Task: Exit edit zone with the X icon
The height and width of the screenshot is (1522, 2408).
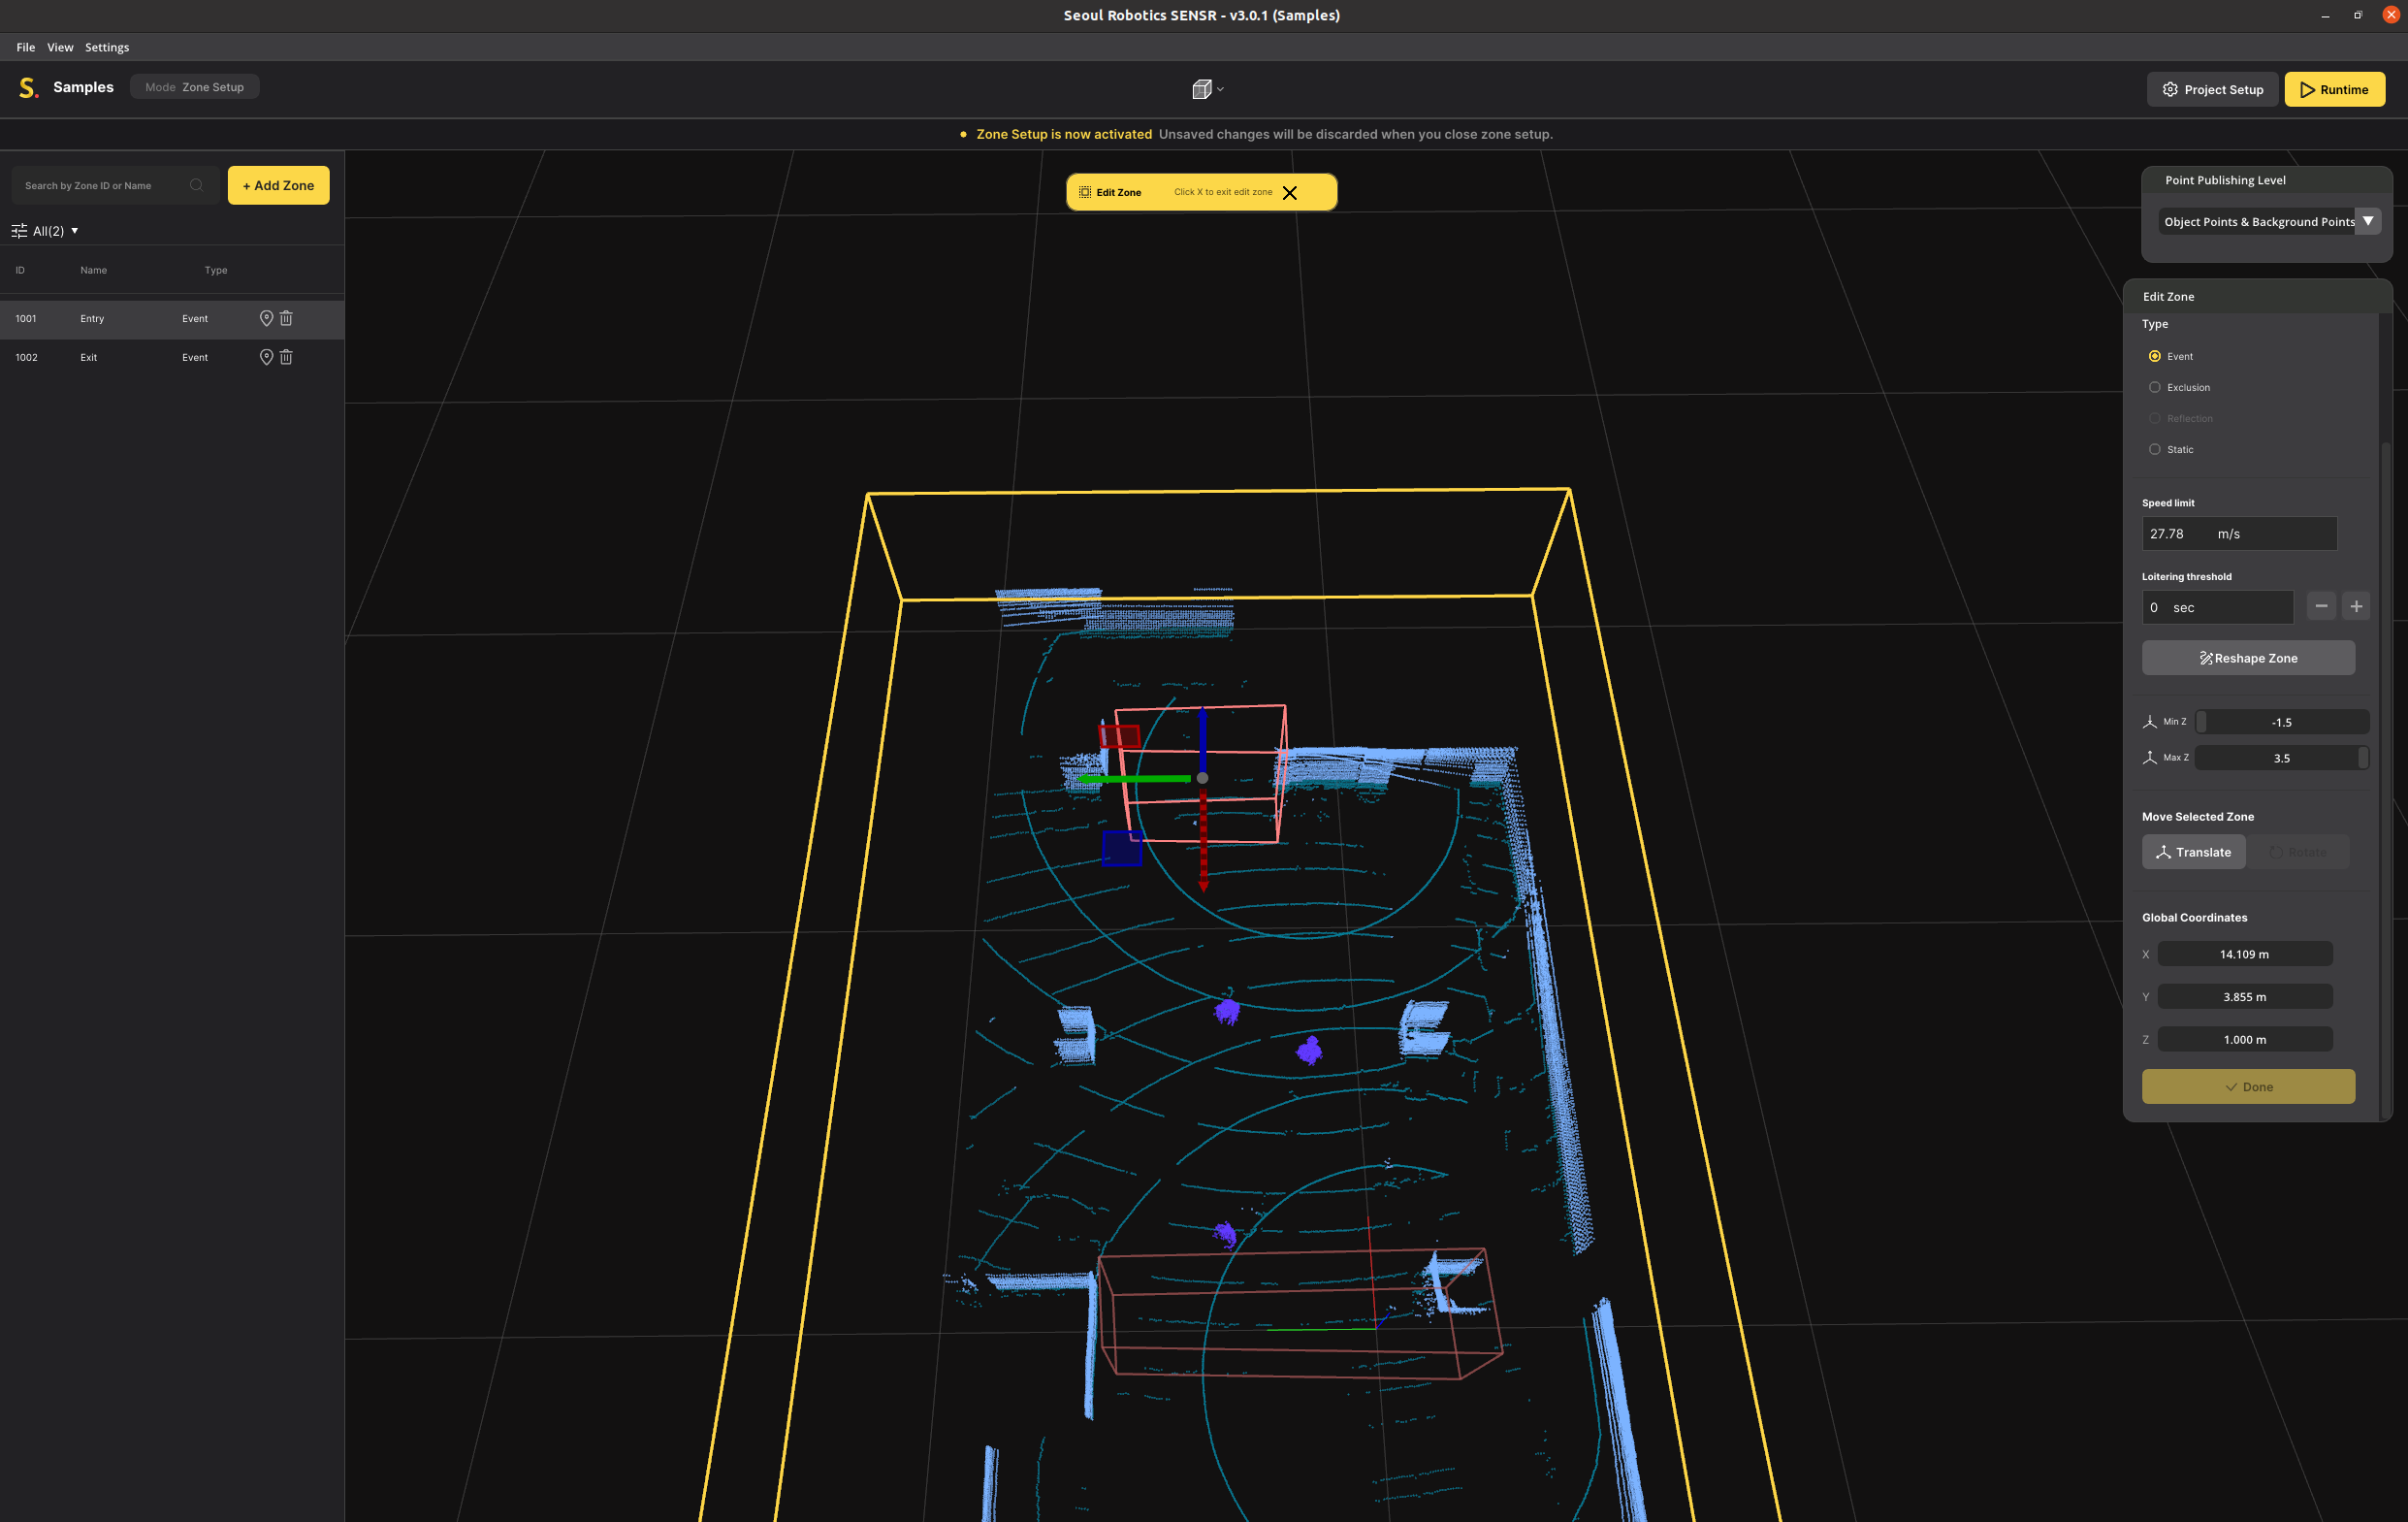Action: click(1290, 193)
